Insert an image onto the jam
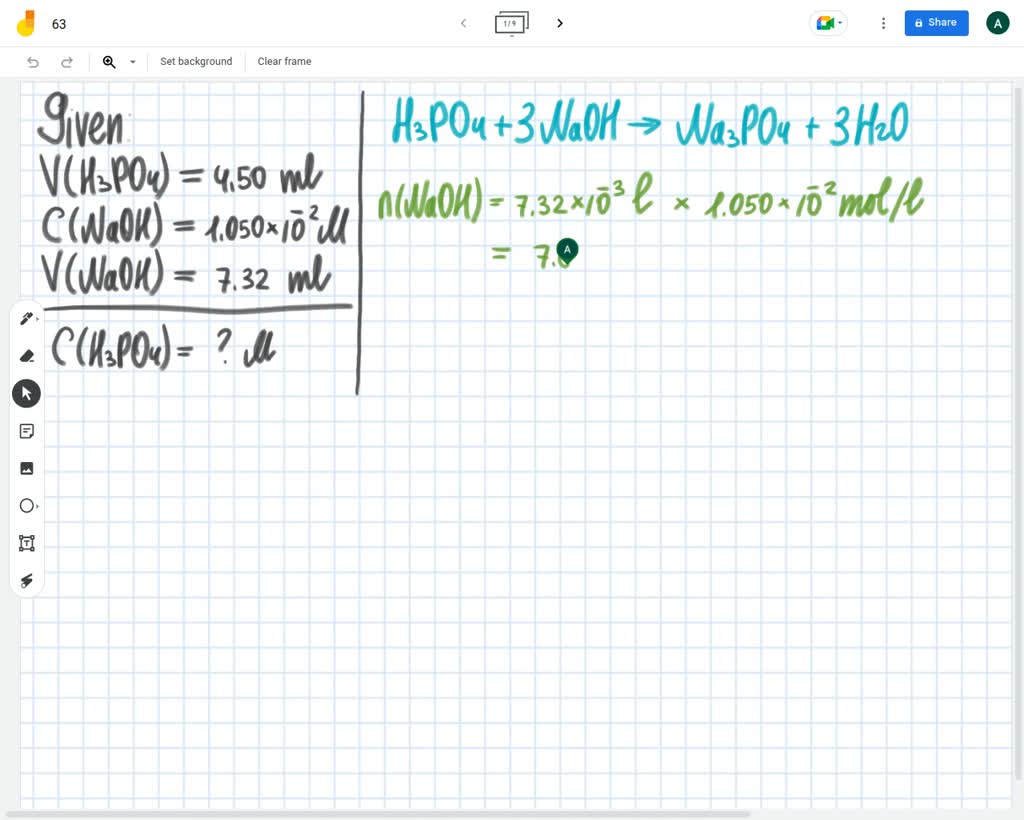Screen dimensions: 1024x820 (x=26, y=467)
